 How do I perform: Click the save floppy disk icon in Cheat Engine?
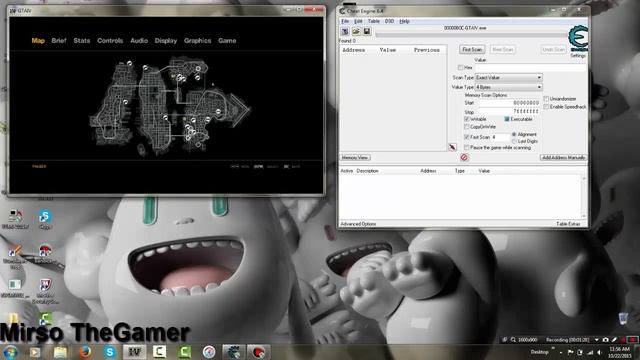(367, 31)
